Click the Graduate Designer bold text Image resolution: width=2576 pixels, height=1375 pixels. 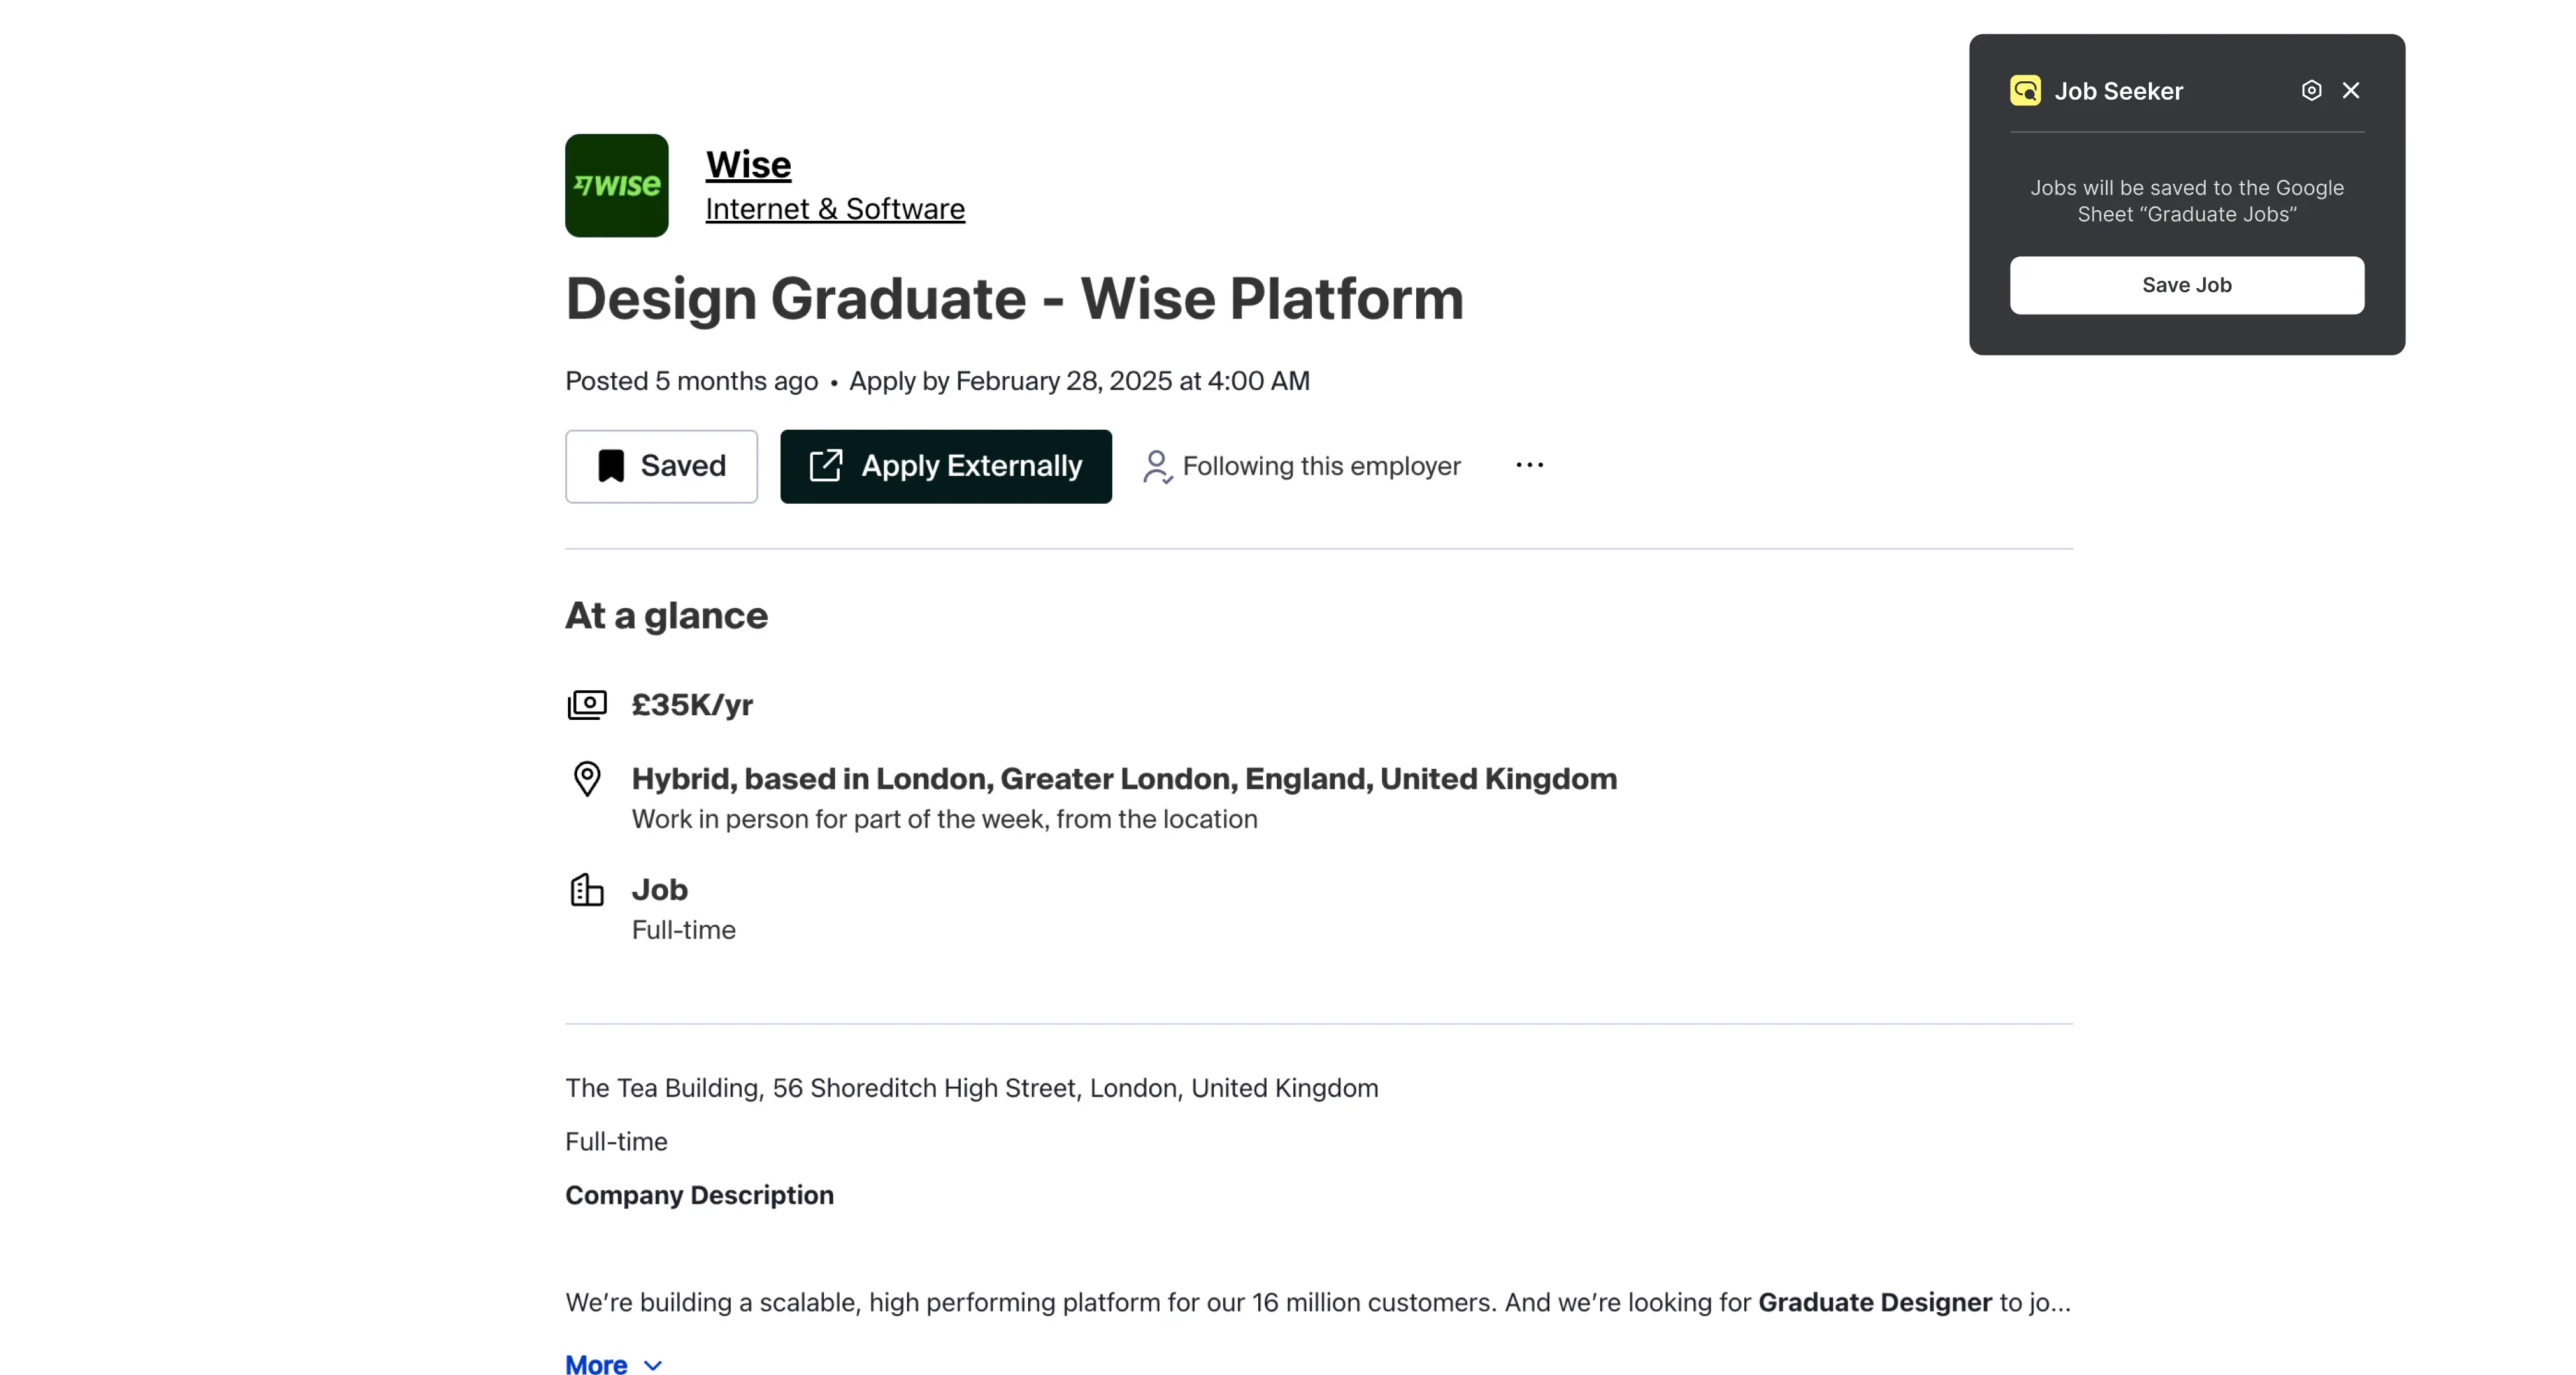coord(1875,1302)
